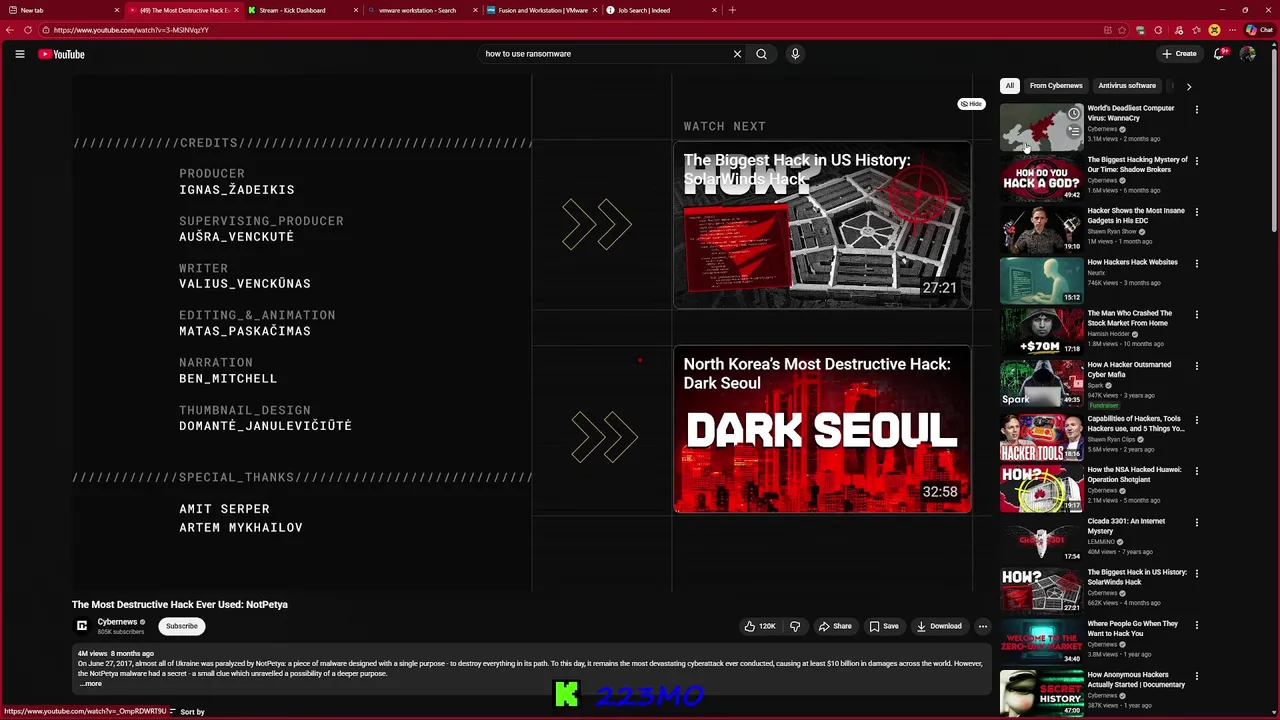Screen dimensions: 1280x720
Task: Open a new browser tab with plus
Action: coord(732,10)
